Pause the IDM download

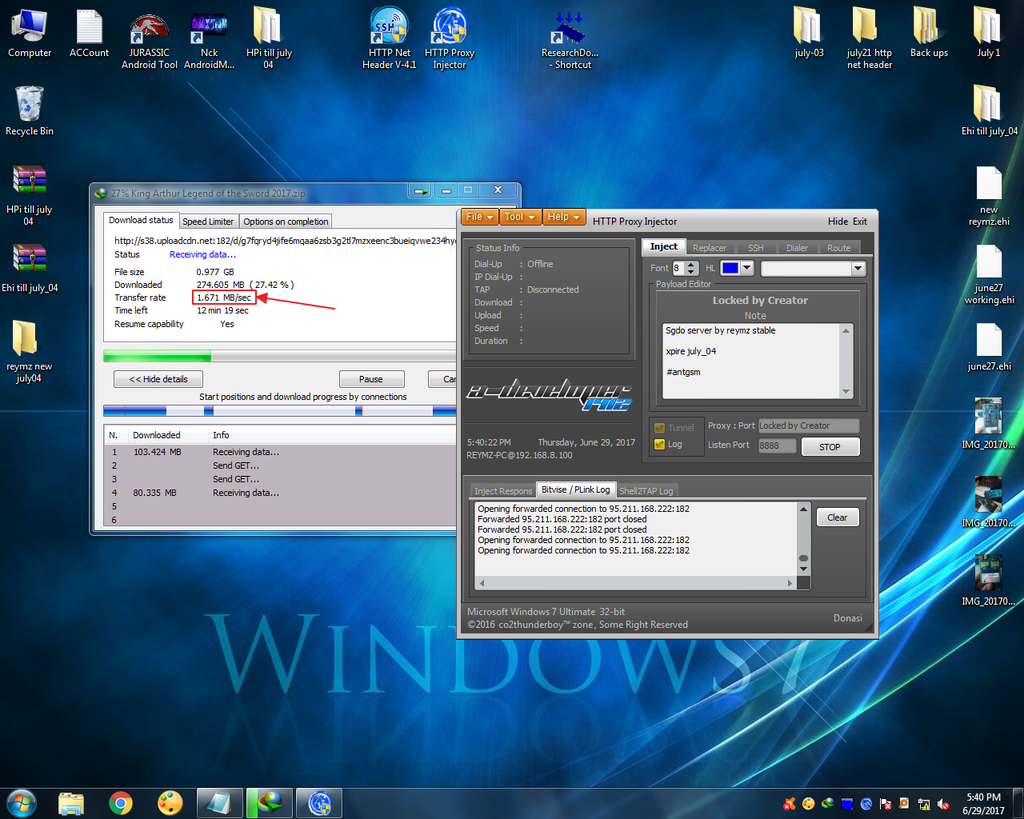(x=371, y=379)
